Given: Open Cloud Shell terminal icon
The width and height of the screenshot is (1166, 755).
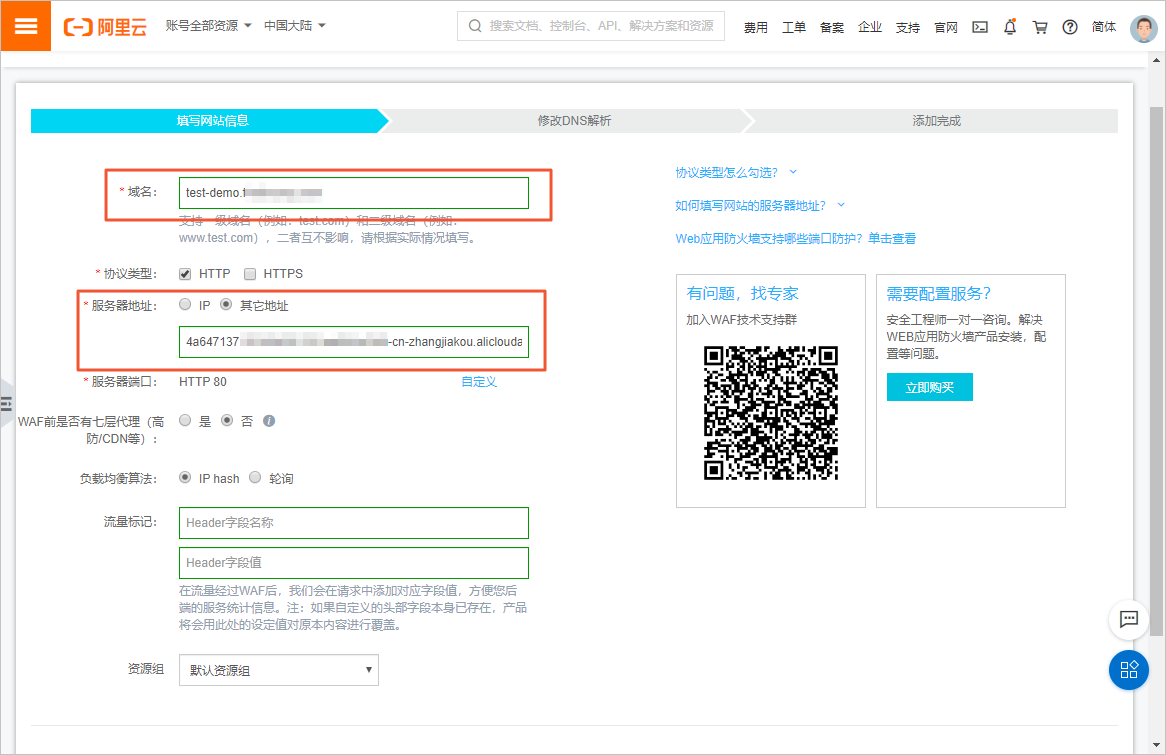Looking at the screenshot, I should [x=980, y=28].
